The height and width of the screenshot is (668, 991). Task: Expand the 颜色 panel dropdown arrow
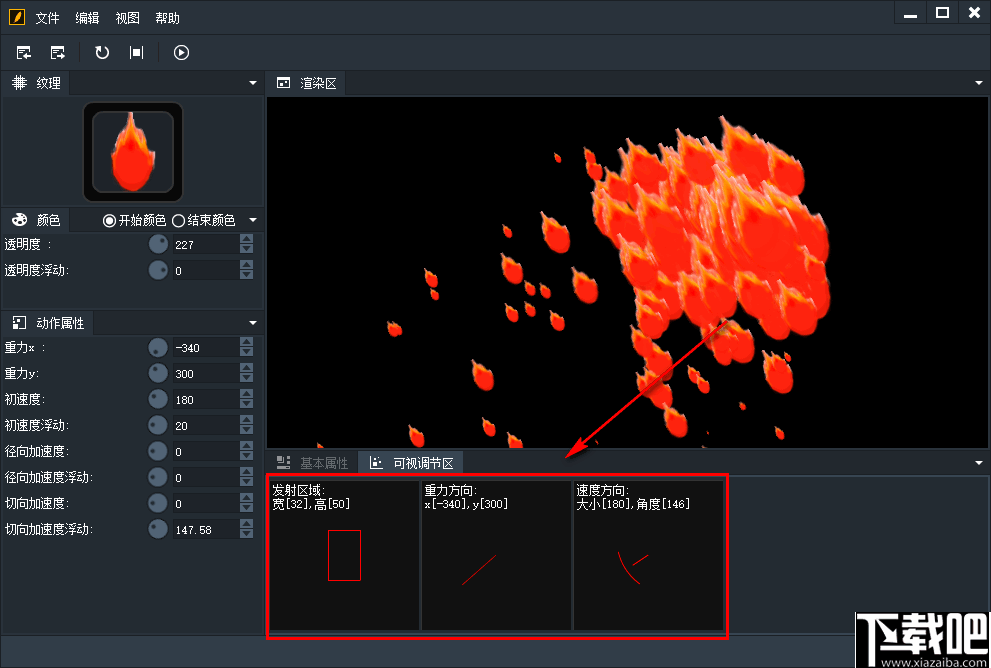coord(253,220)
